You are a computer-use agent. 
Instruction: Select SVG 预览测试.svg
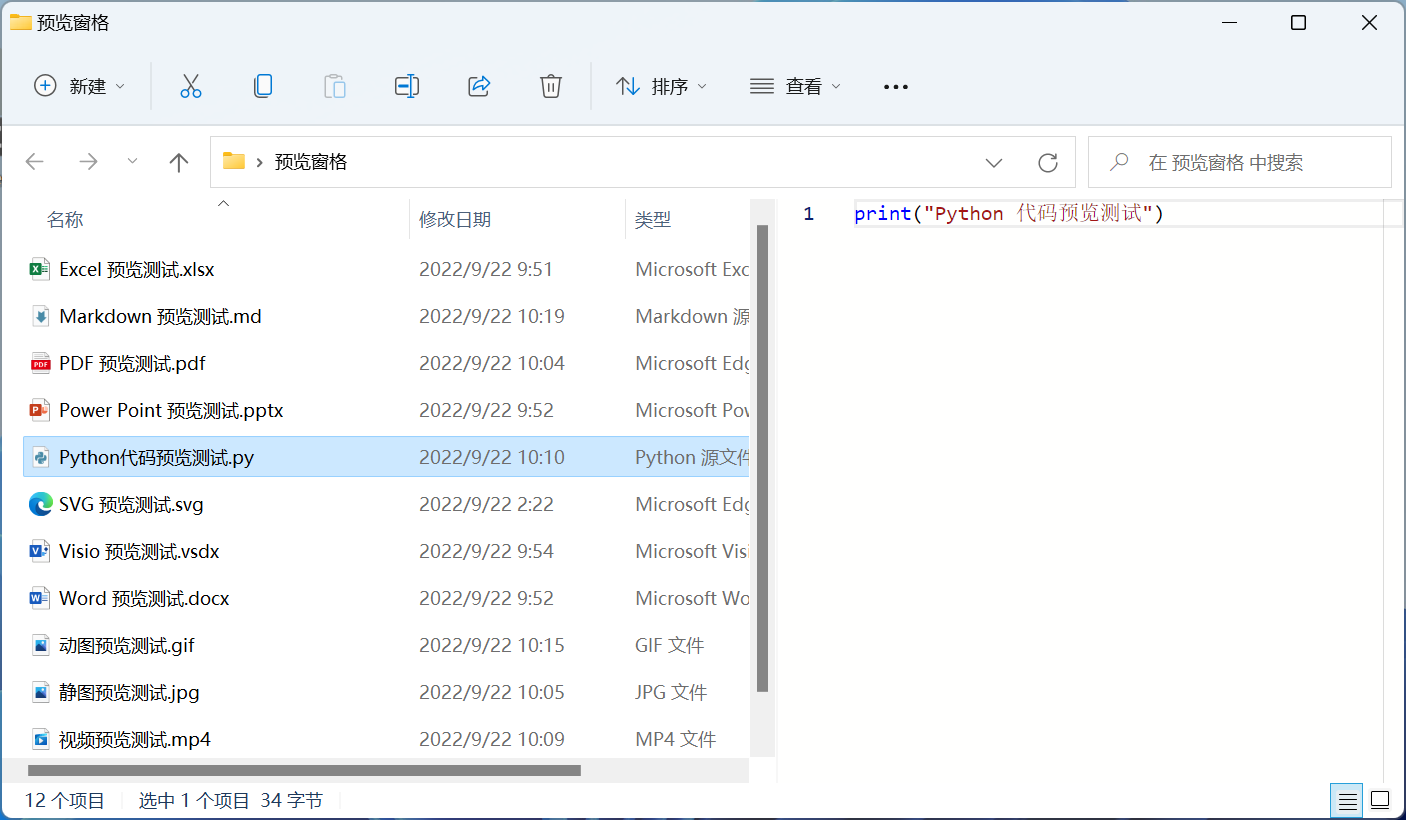pyautogui.click(x=131, y=504)
